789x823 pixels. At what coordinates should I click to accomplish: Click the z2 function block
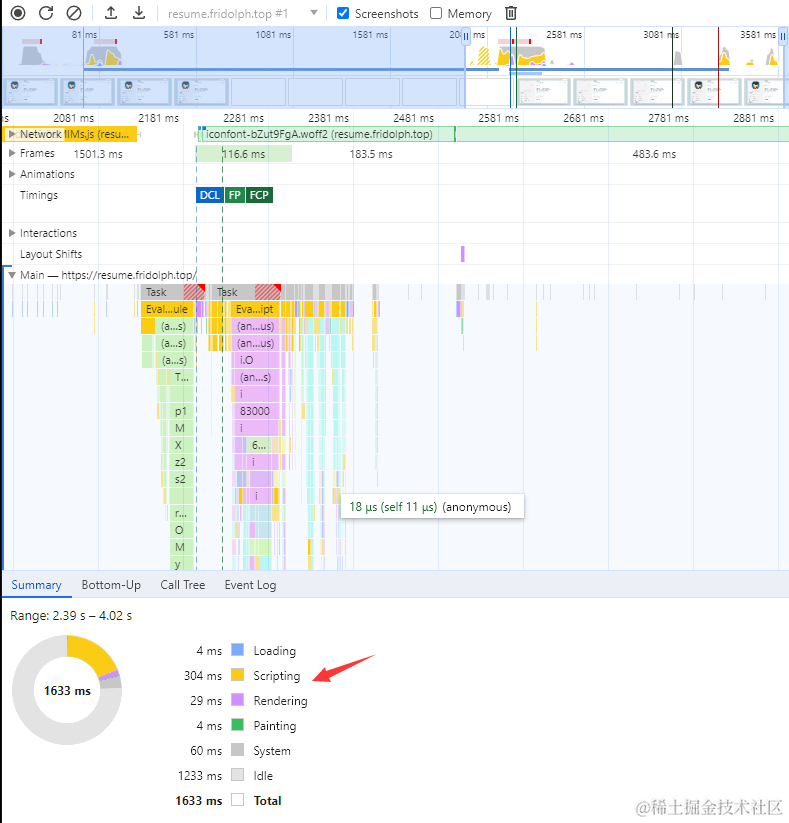click(181, 462)
